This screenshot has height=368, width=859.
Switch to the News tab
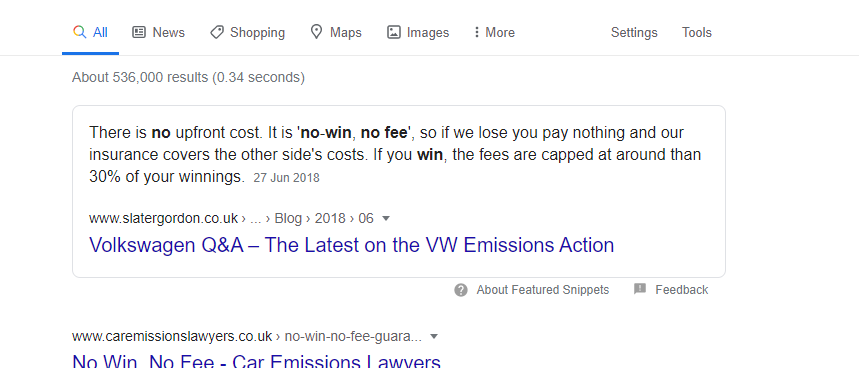point(158,32)
